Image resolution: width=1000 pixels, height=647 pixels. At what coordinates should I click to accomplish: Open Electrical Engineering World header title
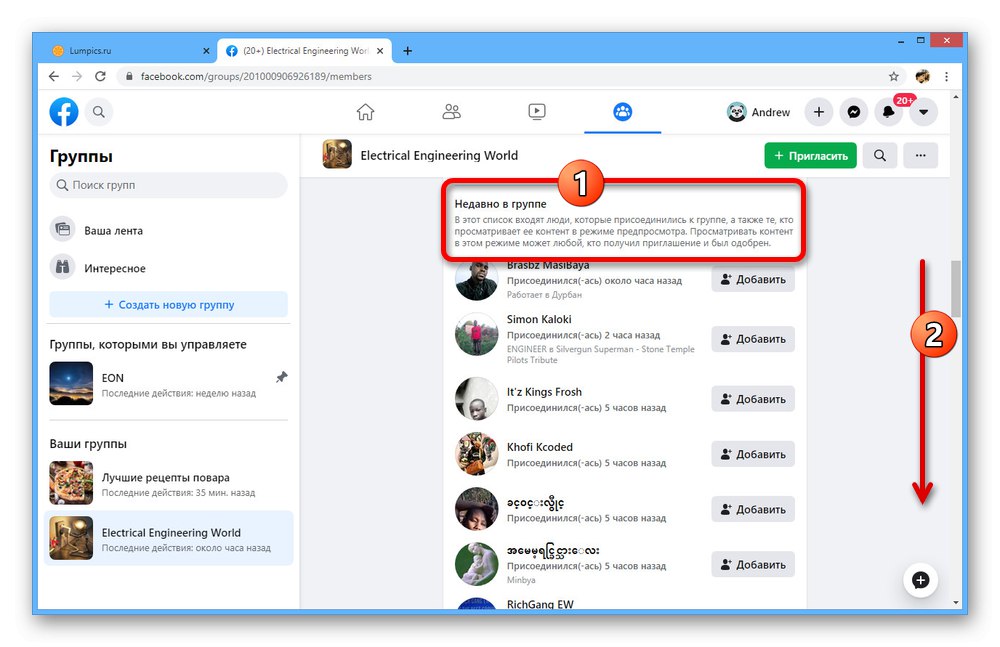pyautogui.click(x=439, y=156)
